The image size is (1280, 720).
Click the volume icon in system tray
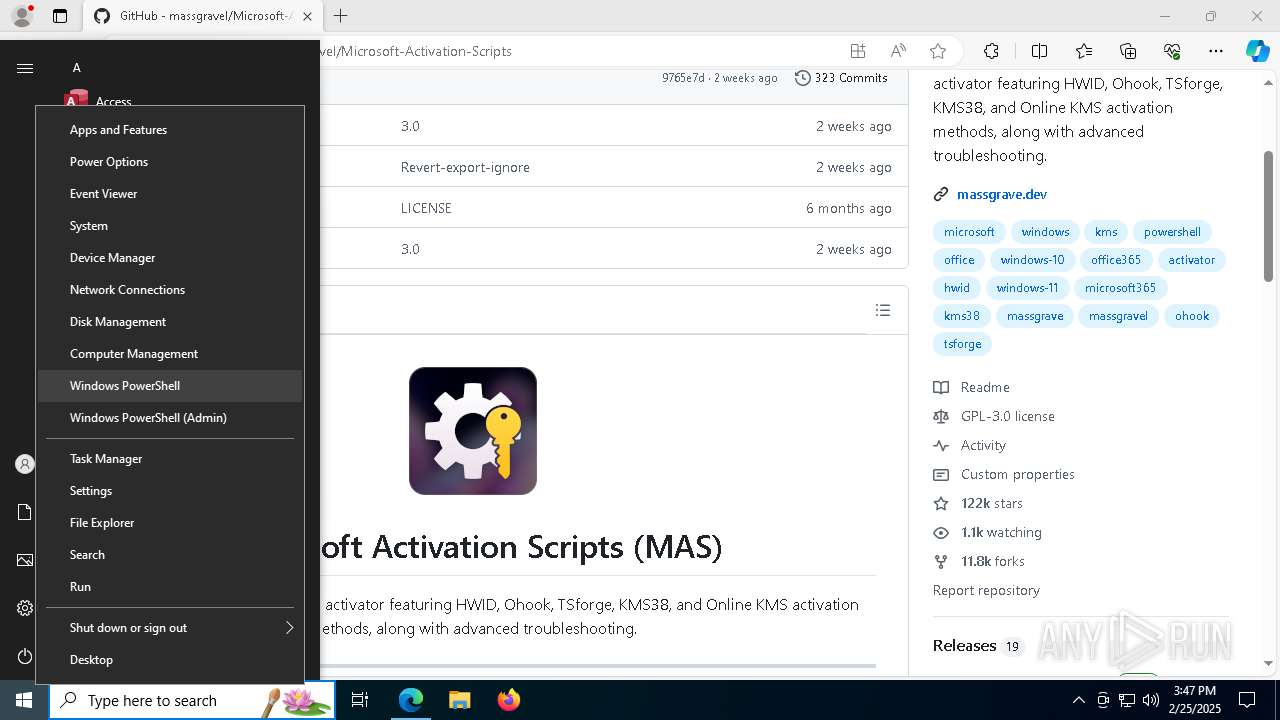[1150, 700]
